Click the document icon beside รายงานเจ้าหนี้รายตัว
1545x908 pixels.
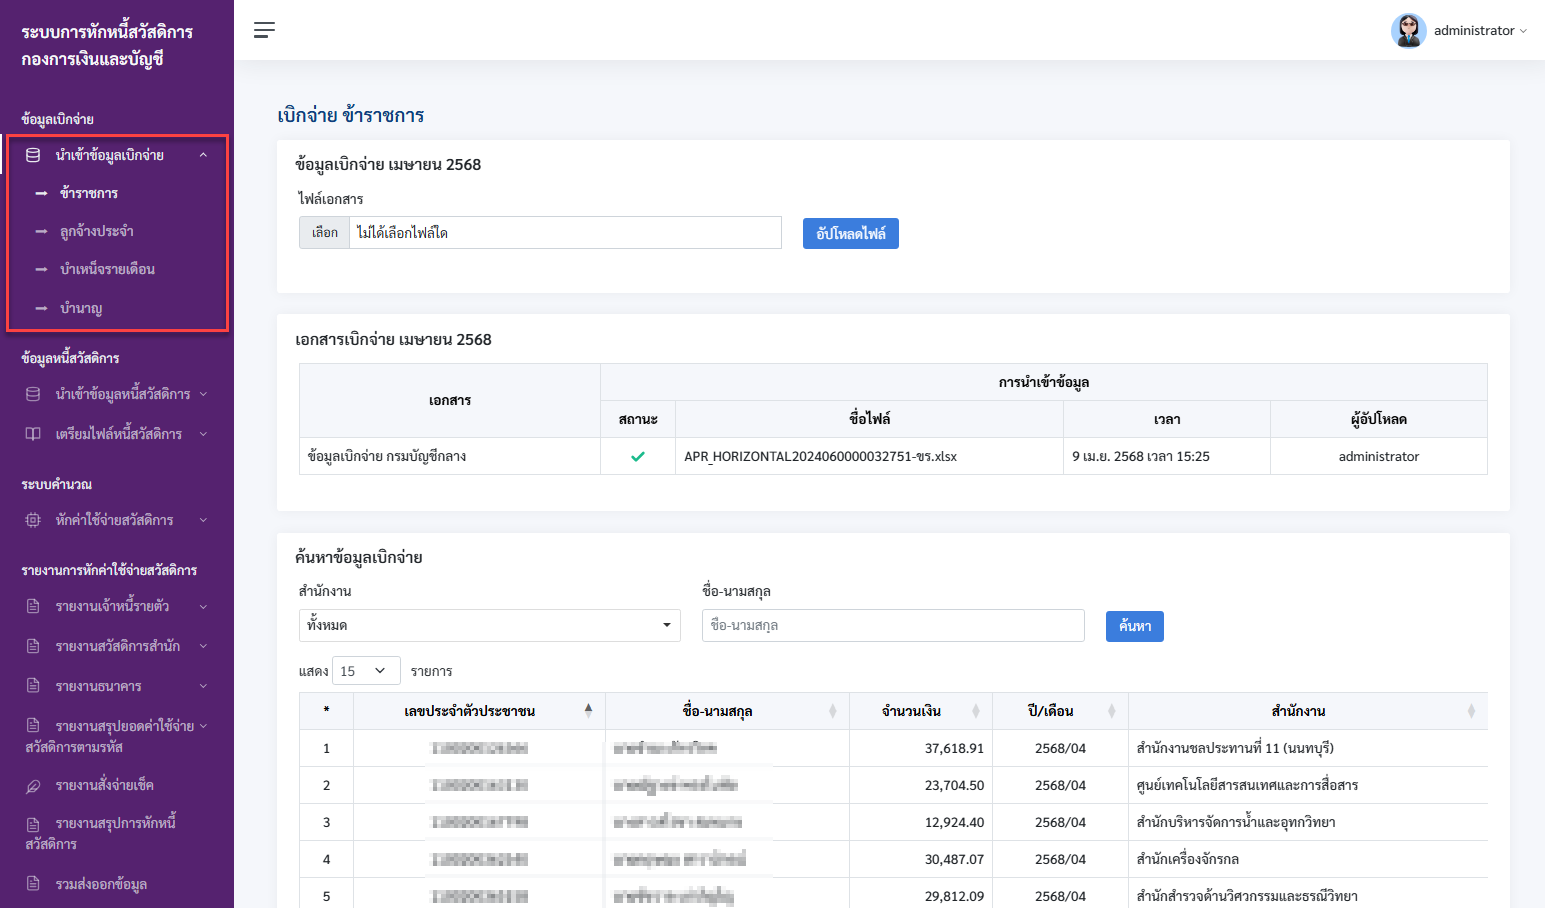pos(33,606)
